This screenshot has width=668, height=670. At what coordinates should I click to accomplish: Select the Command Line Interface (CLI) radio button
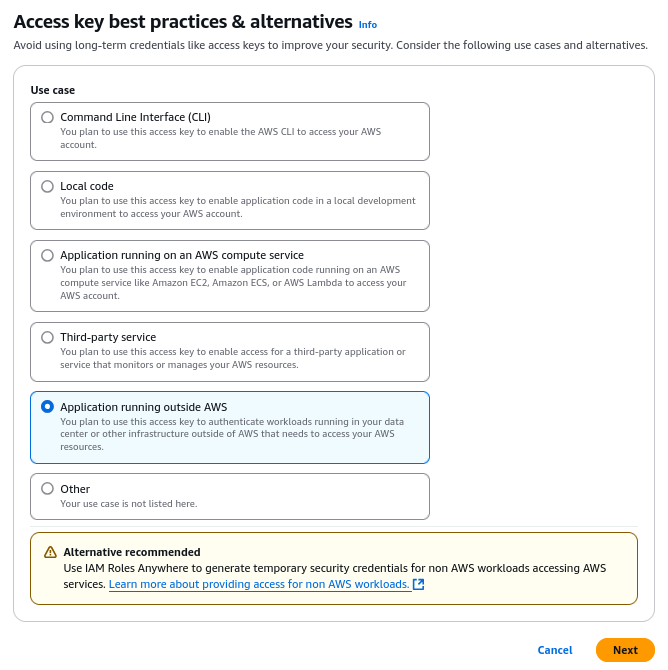[47, 117]
